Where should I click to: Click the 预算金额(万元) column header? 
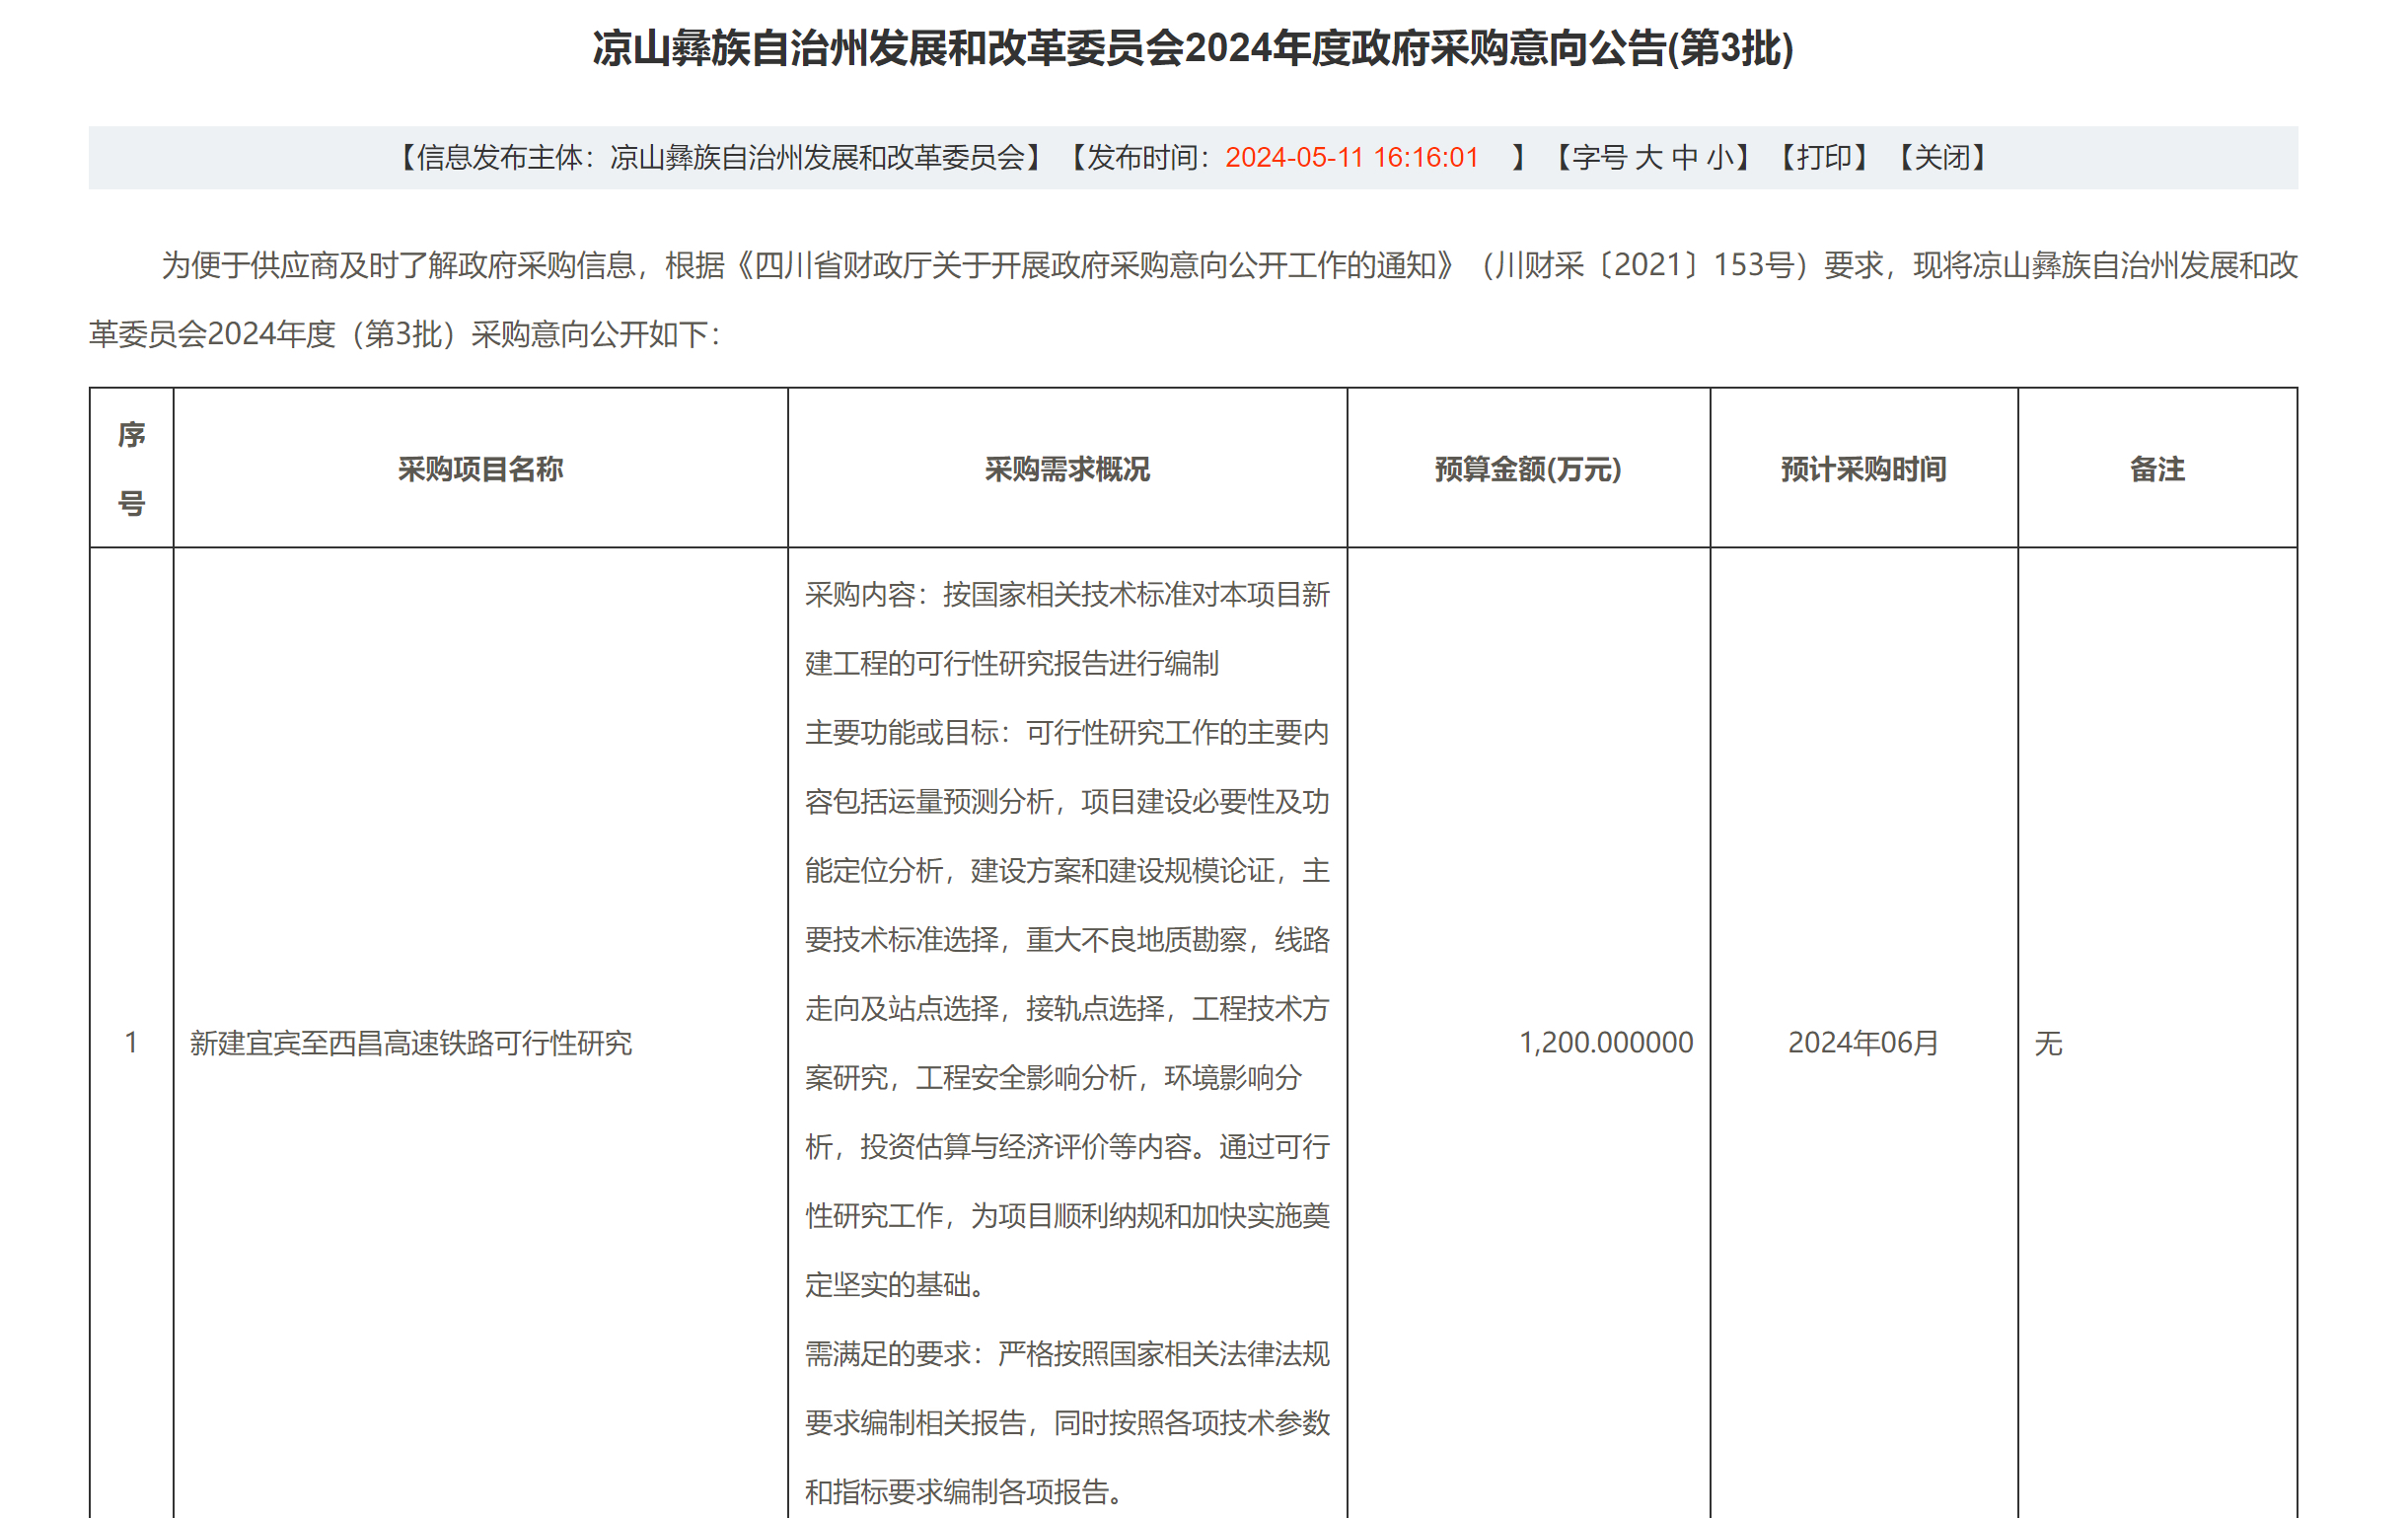(x=1528, y=469)
